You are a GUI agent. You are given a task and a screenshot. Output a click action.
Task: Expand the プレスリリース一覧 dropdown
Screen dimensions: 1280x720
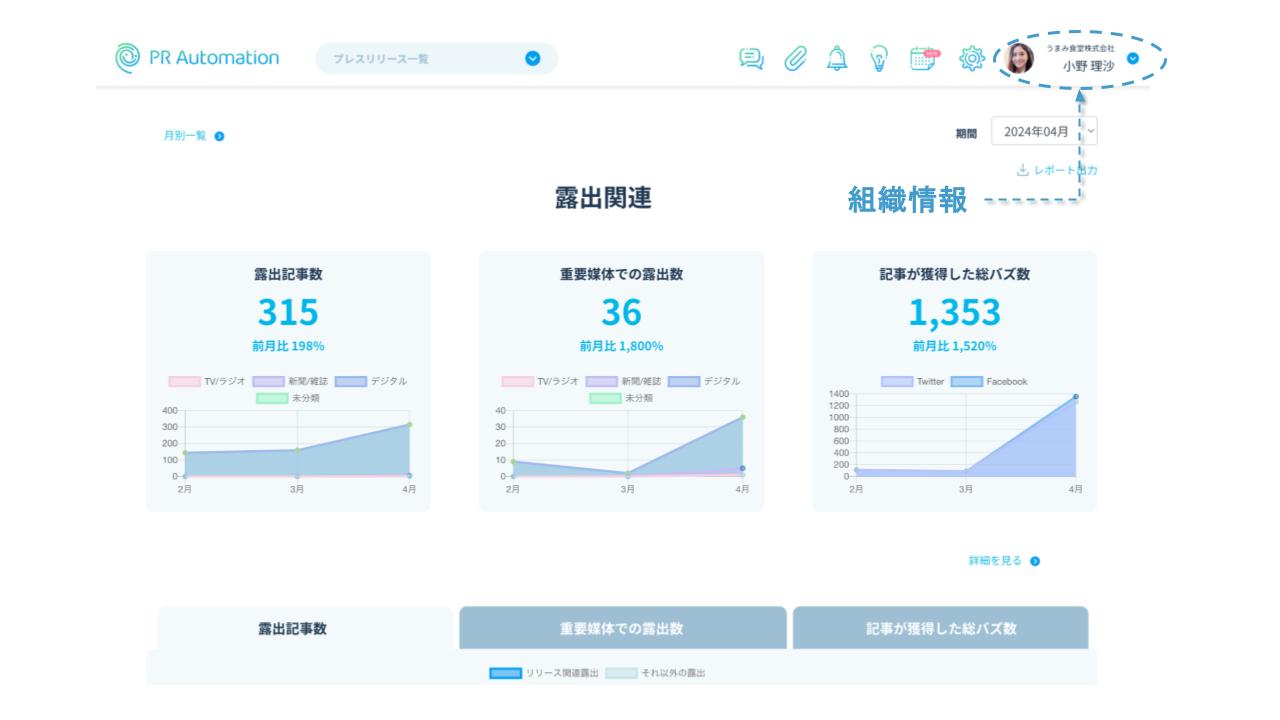[x=532, y=59]
